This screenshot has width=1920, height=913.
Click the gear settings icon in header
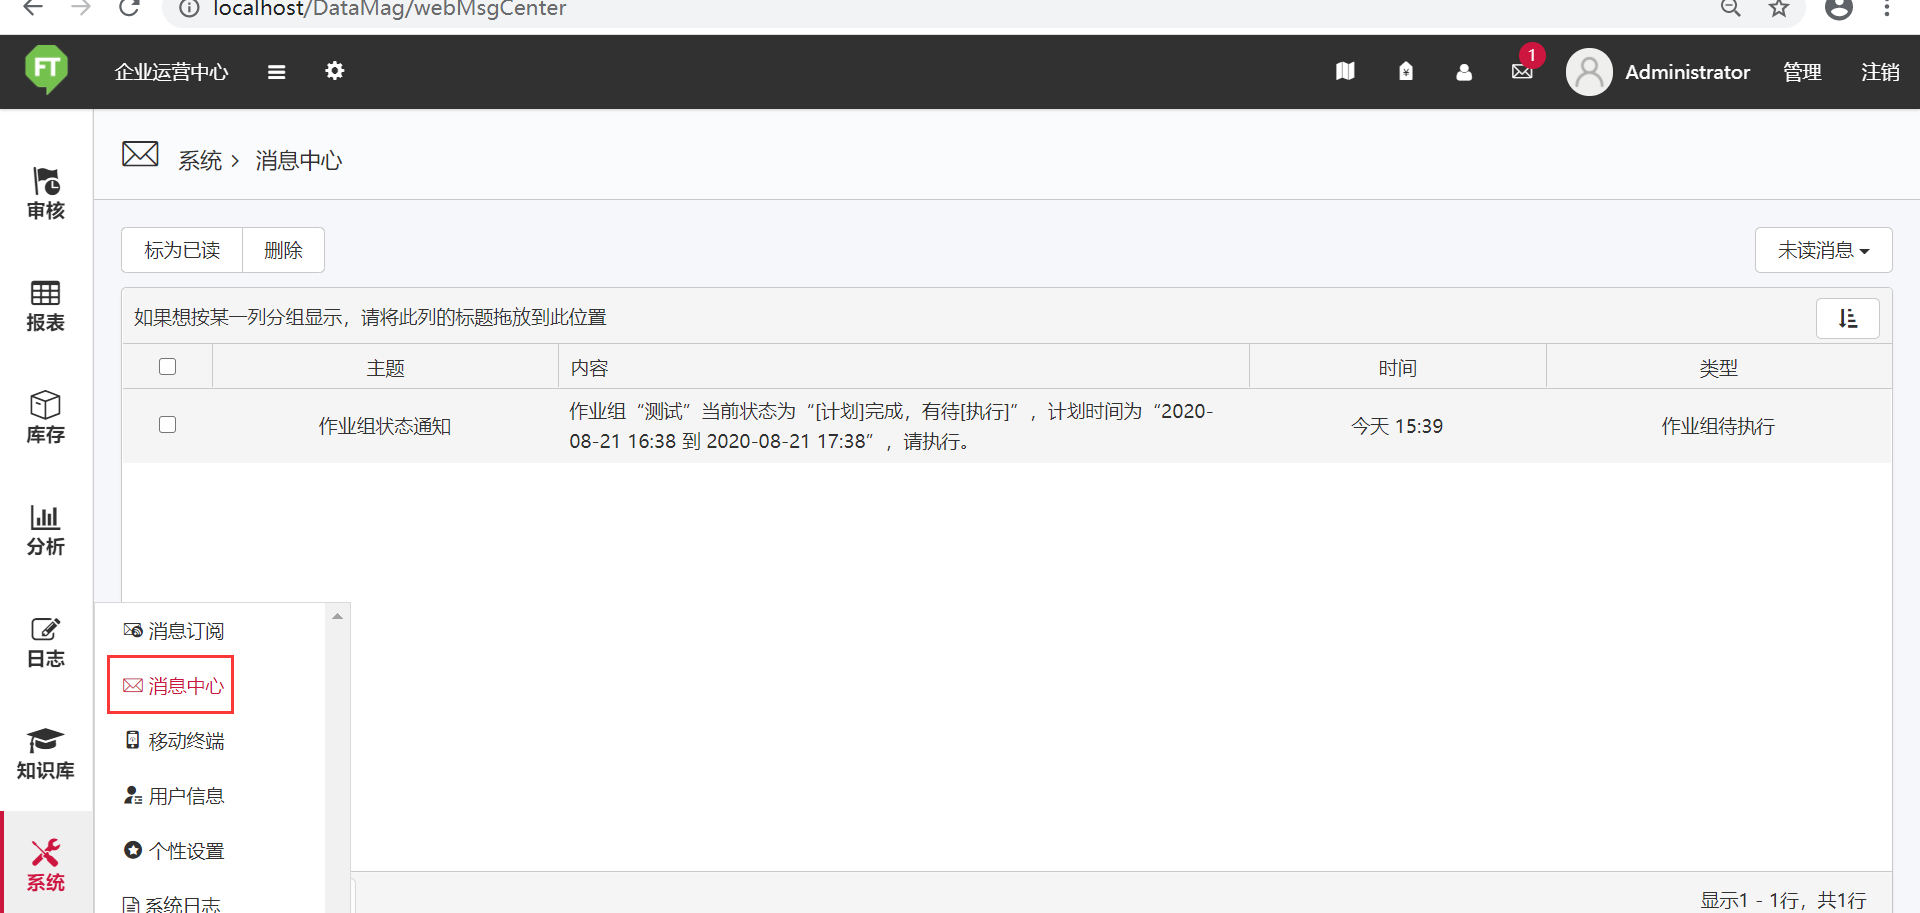[335, 71]
